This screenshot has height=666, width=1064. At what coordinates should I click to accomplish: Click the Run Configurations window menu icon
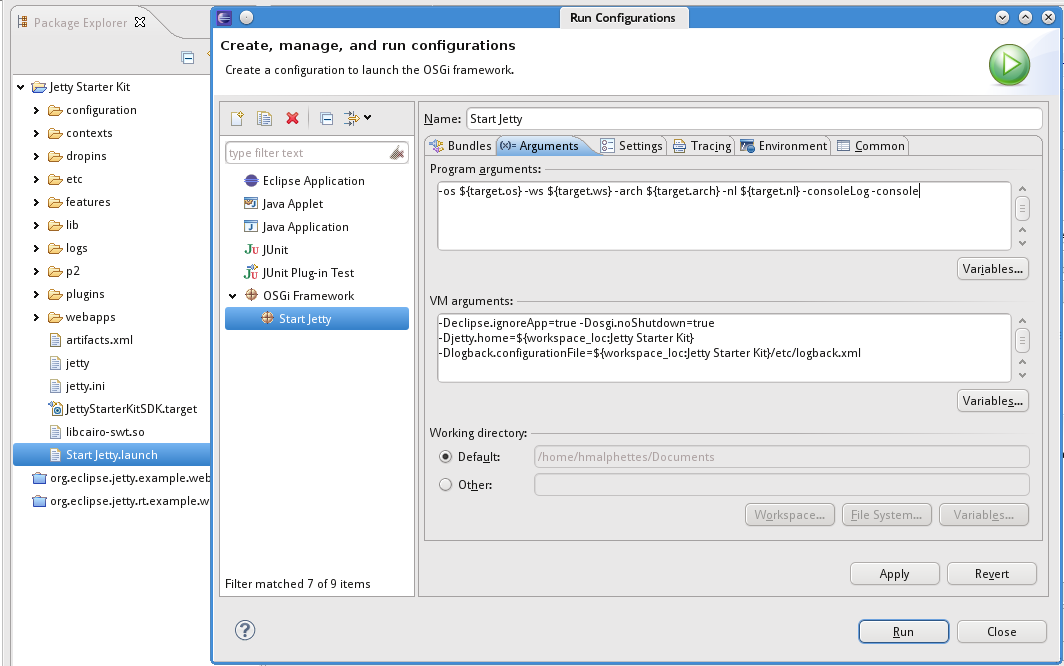coord(224,18)
